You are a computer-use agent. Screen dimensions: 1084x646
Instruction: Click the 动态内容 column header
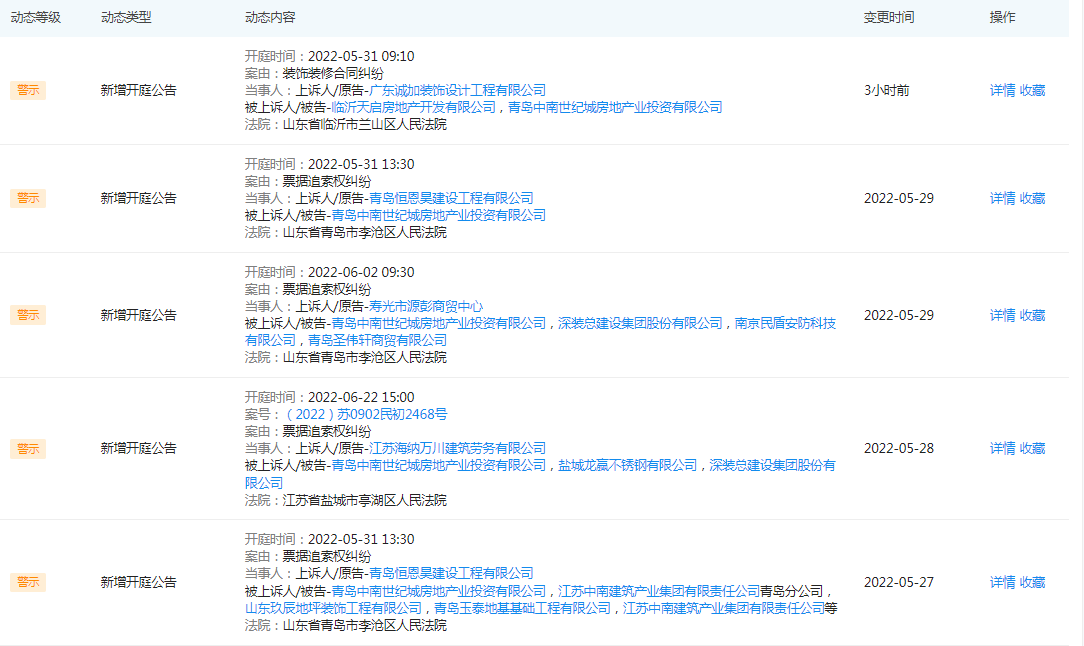[270, 17]
